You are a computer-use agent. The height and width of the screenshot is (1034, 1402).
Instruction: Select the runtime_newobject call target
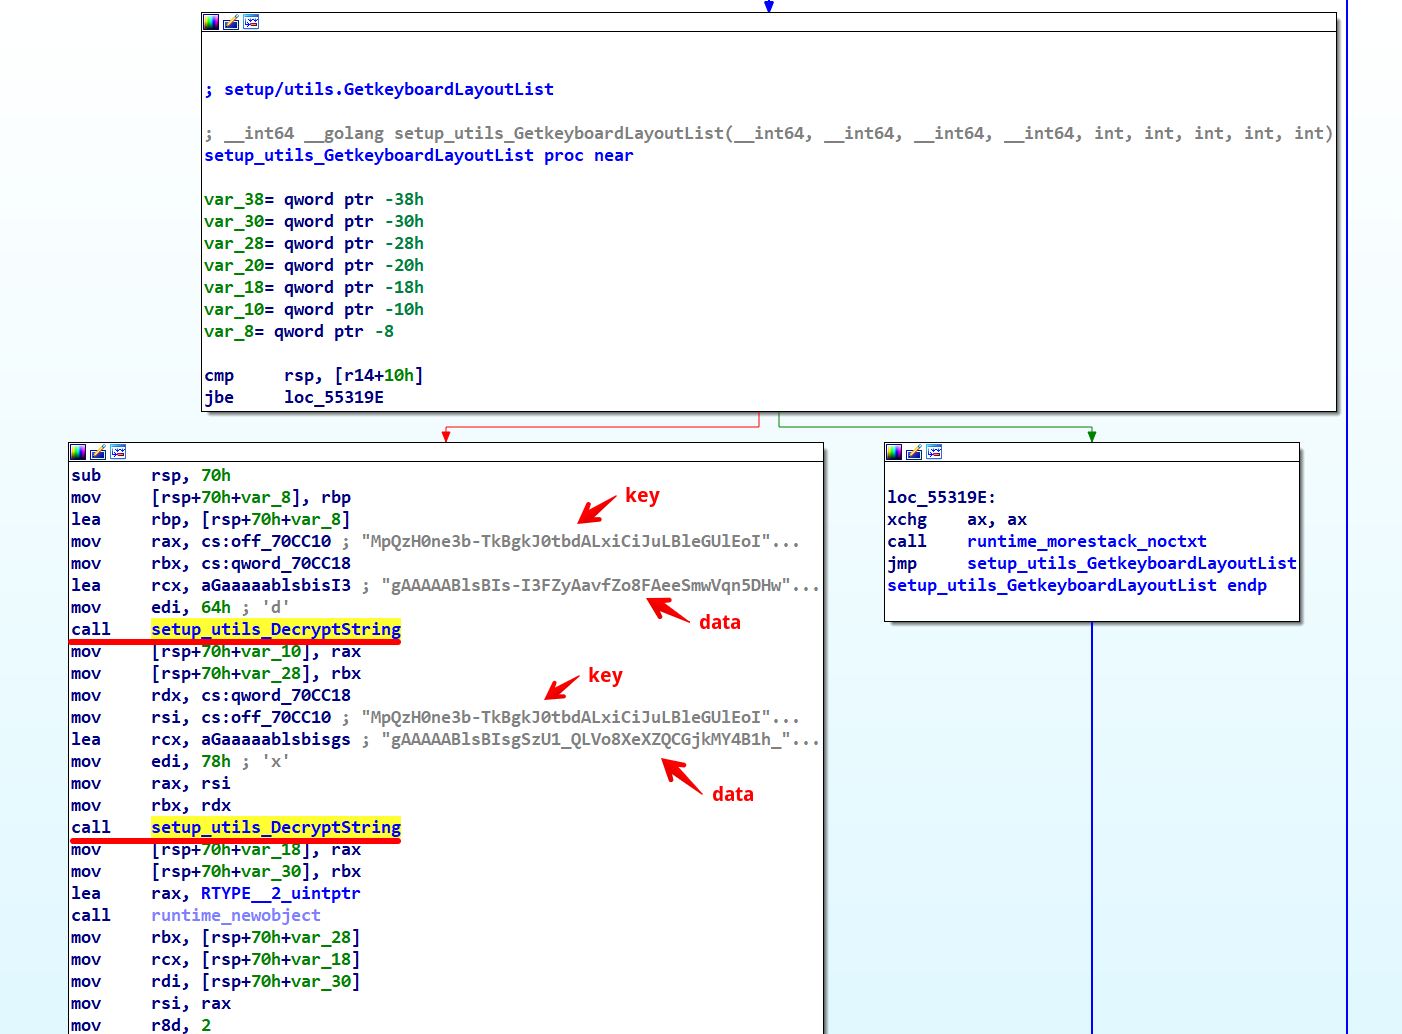tap(235, 915)
